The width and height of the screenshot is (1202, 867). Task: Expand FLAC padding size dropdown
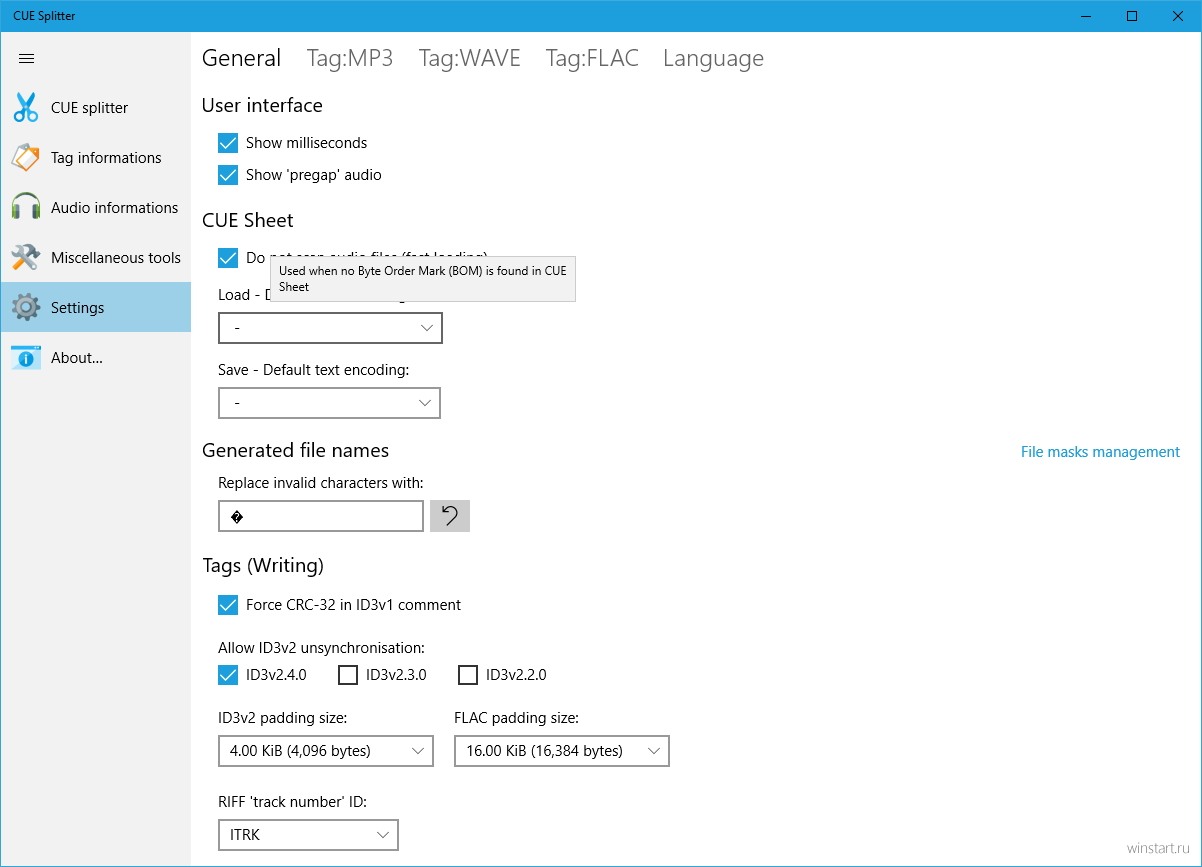click(x=562, y=751)
